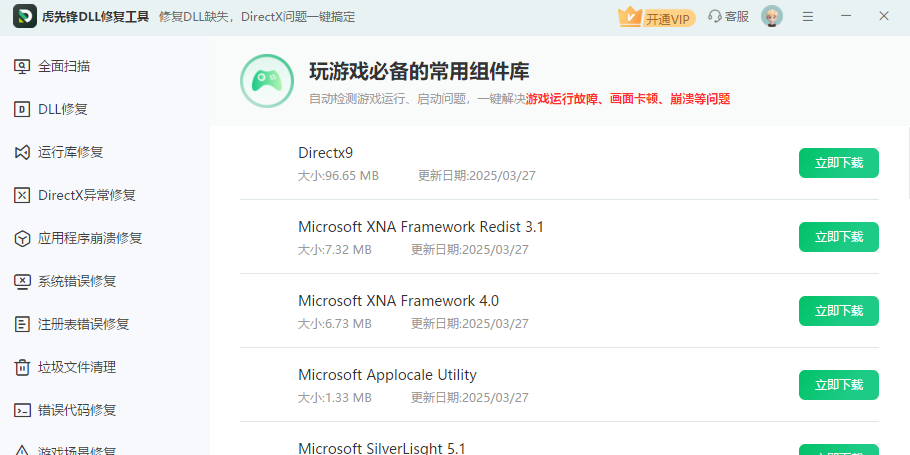The height and width of the screenshot is (455, 910).
Task: Click the error code repair terminal icon
Action: coord(21,411)
